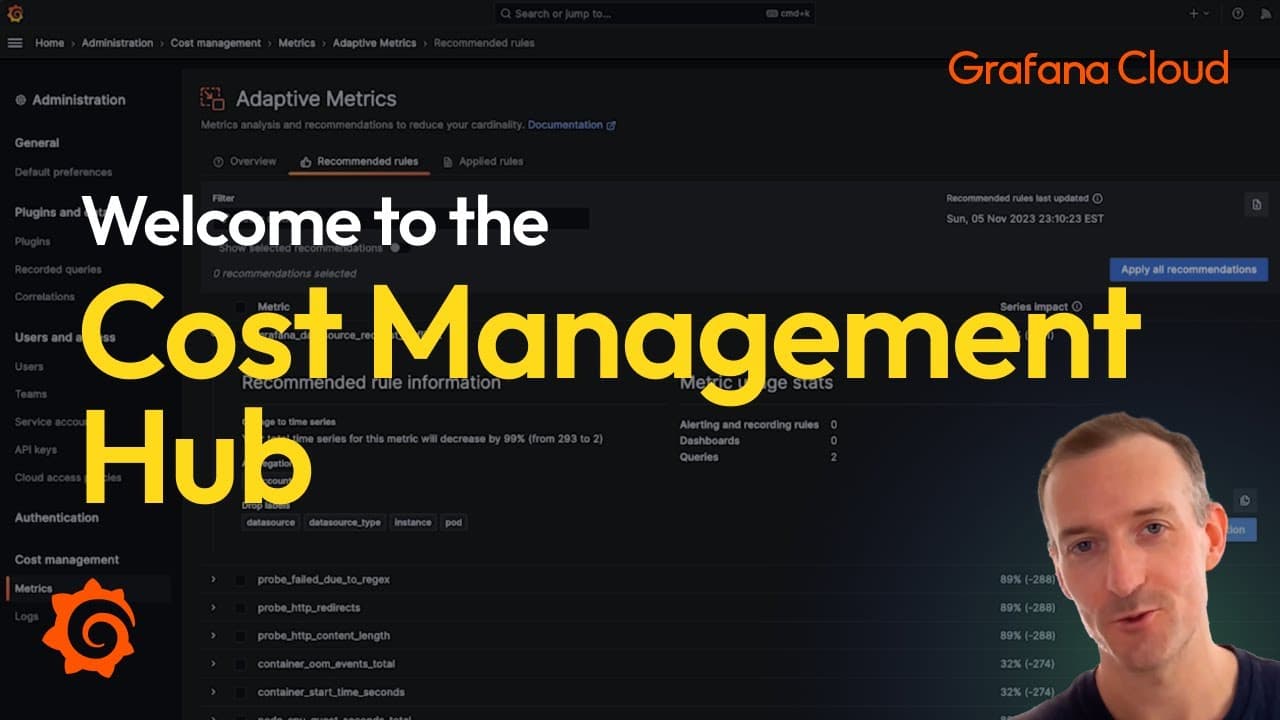This screenshot has height=720, width=1280.
Task: Click the series impact value for probe_http_redirects
Action: tap(1027, 607)
